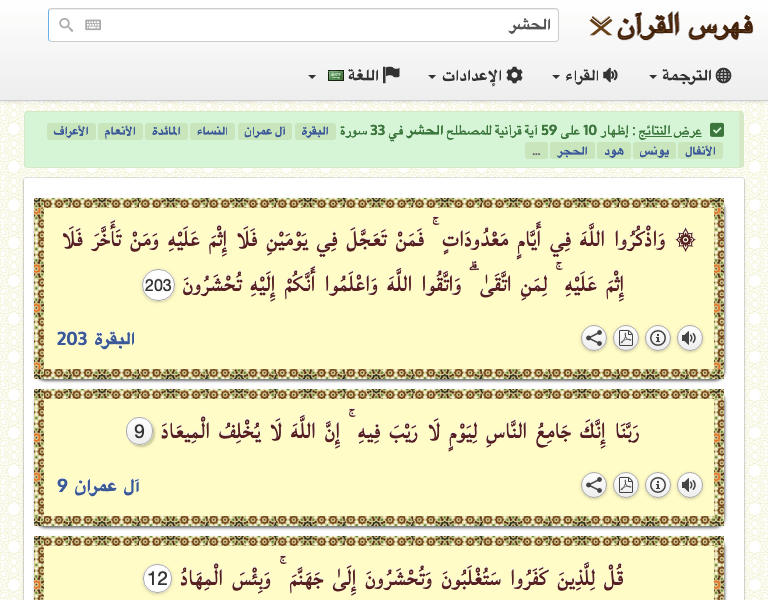Share Al-Baqarah verse 203

click(594, 338)
